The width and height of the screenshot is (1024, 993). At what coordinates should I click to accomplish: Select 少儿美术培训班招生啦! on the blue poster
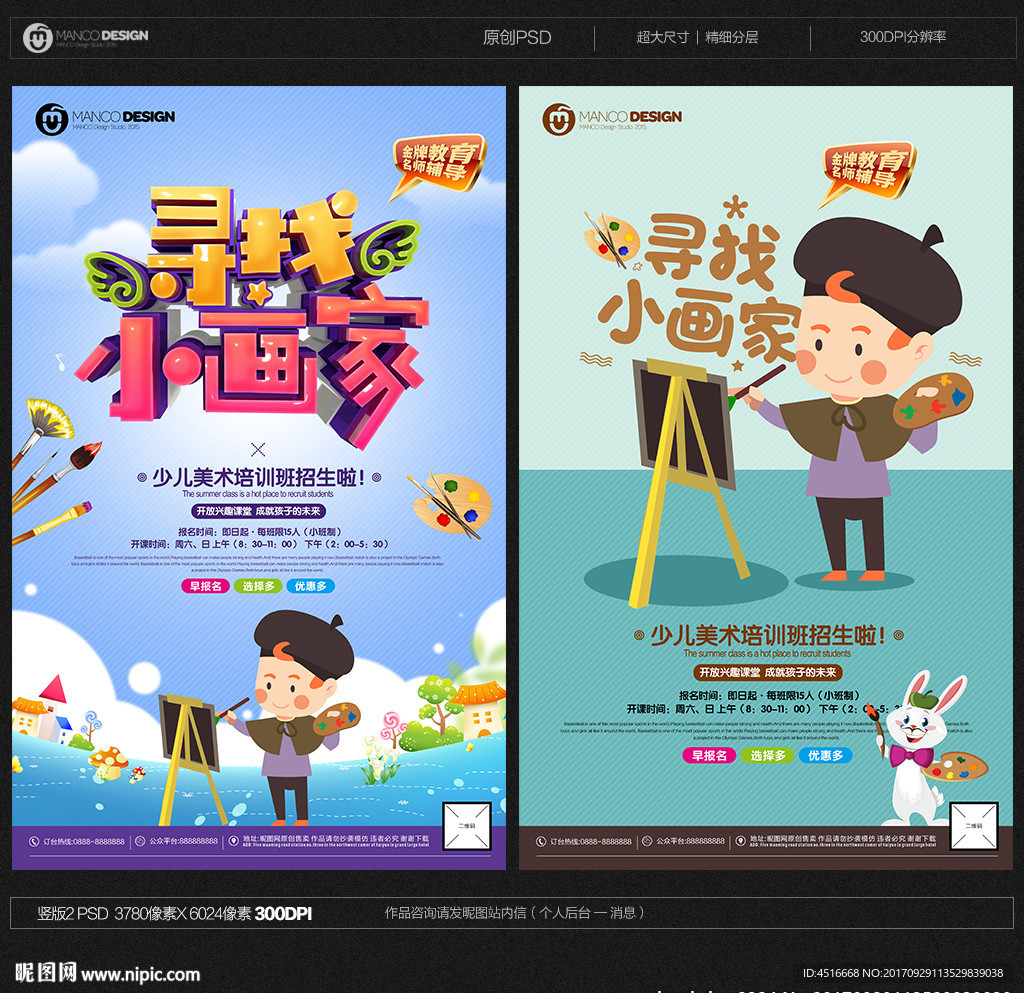[259, 477]
